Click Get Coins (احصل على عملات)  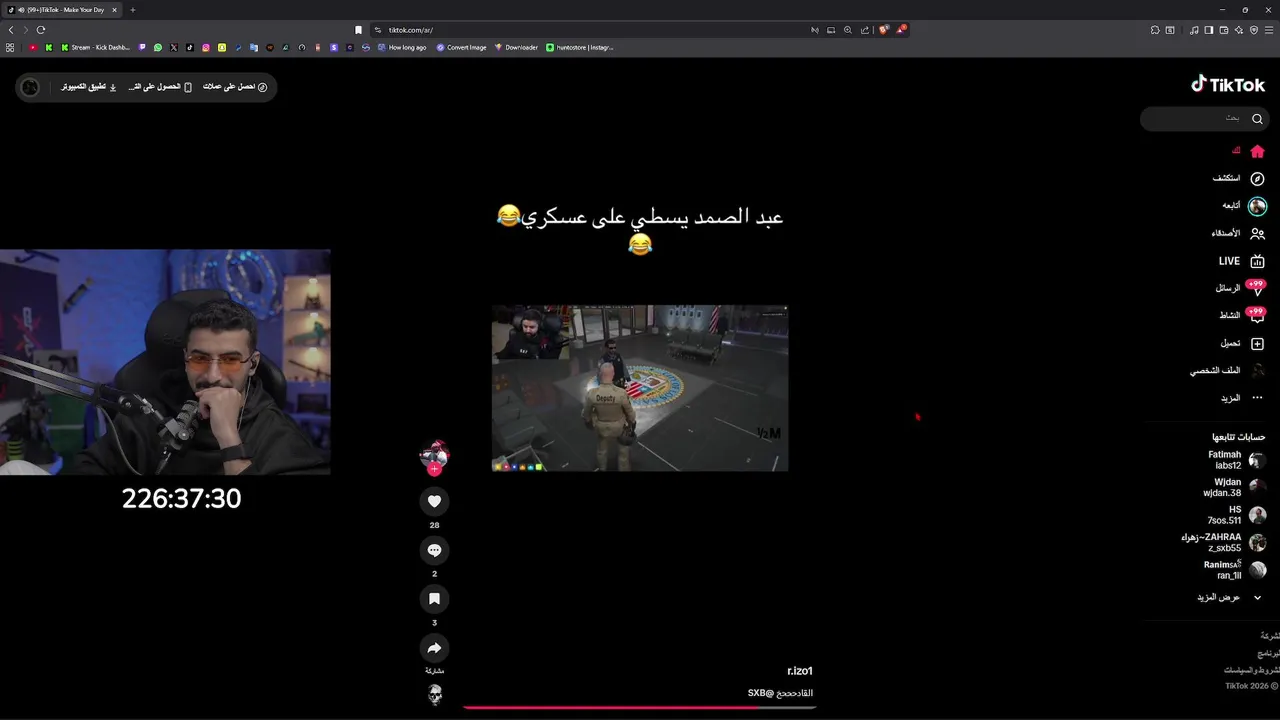(x=235, y=87)
